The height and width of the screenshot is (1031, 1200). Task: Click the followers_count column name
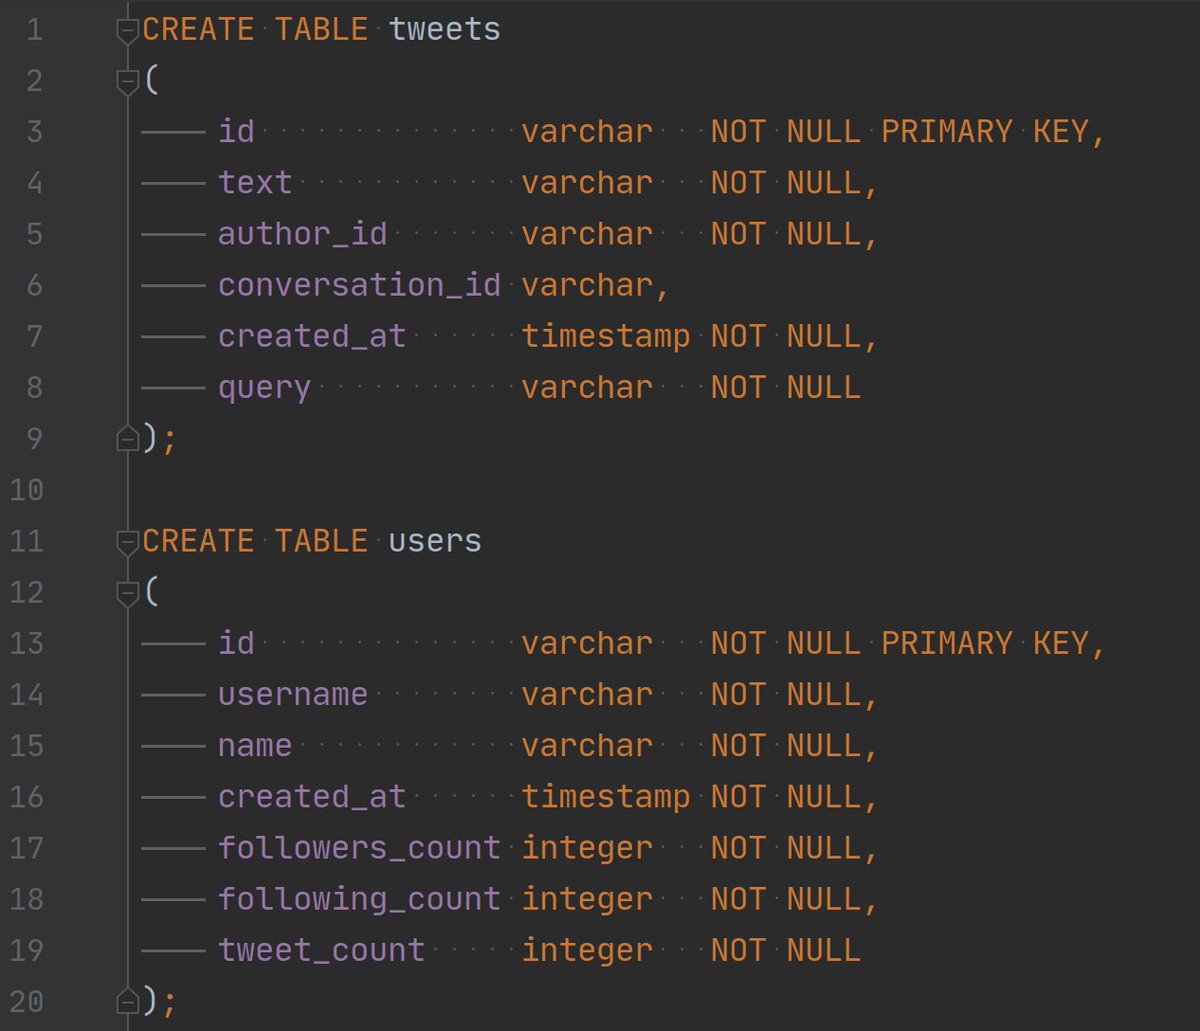pos(360,847)
